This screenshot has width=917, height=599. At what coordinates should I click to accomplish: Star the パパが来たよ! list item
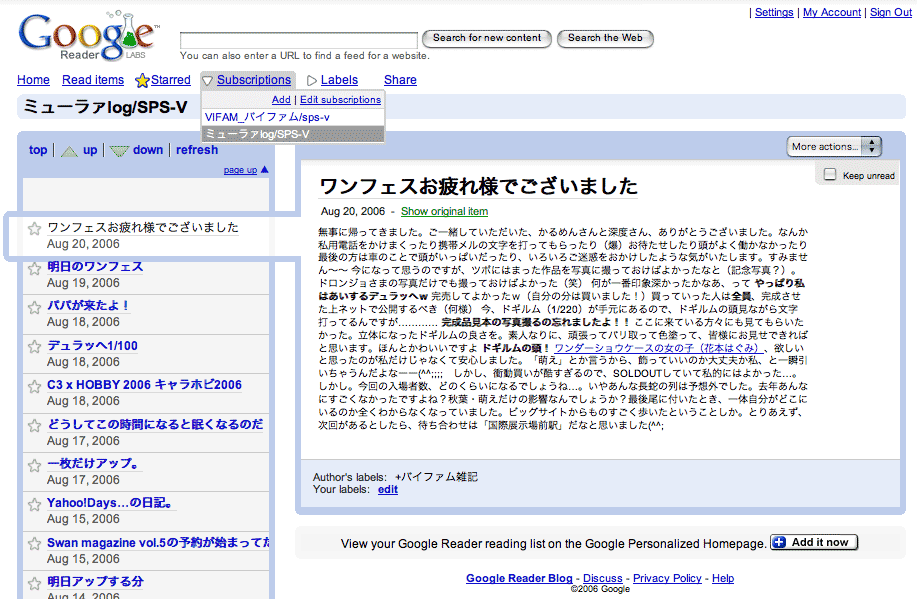[35, 307]
